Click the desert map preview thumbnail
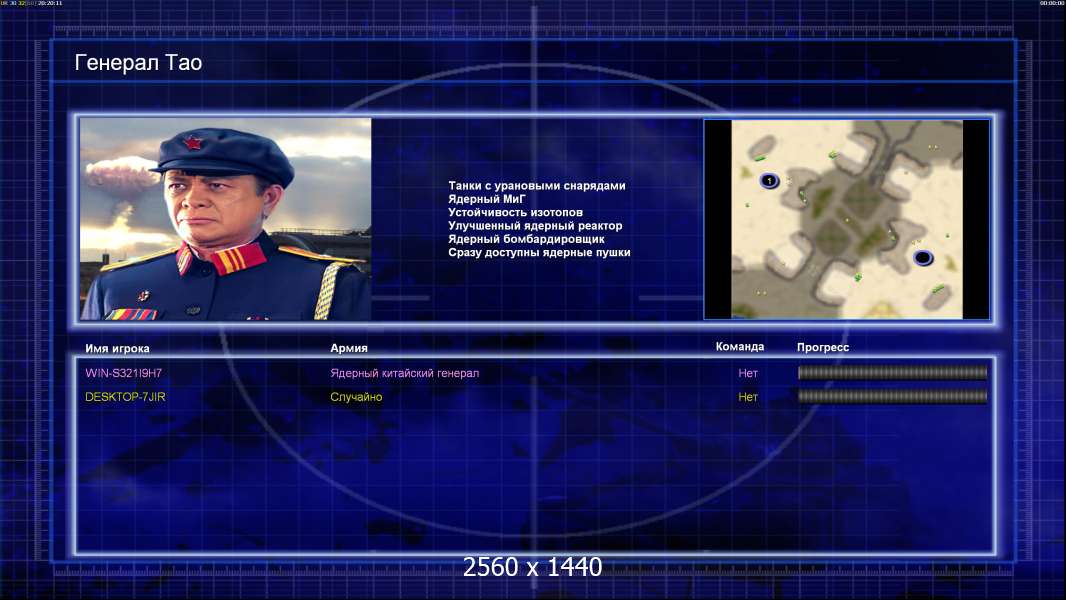This screenshot has width=1066, height=600. 846,219
